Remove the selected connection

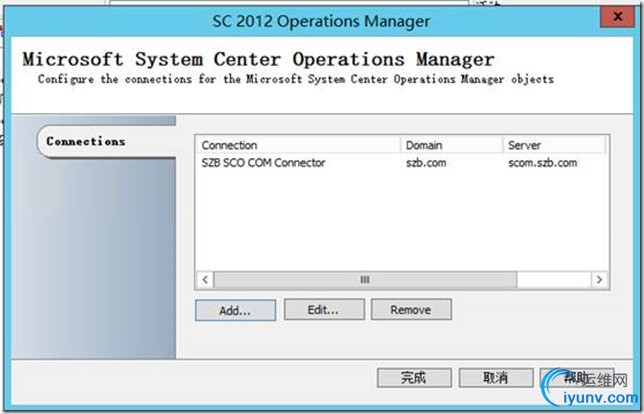[411, 309]
